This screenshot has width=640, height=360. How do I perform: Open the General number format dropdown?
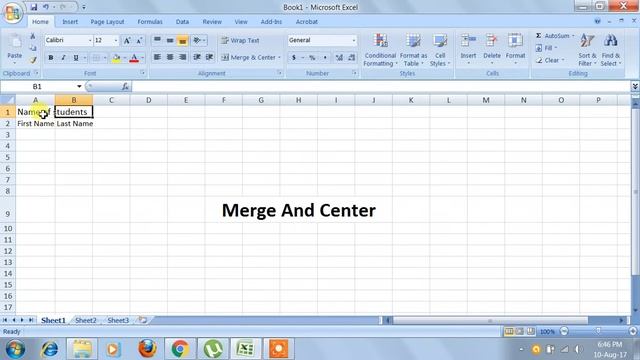point(353,40)
